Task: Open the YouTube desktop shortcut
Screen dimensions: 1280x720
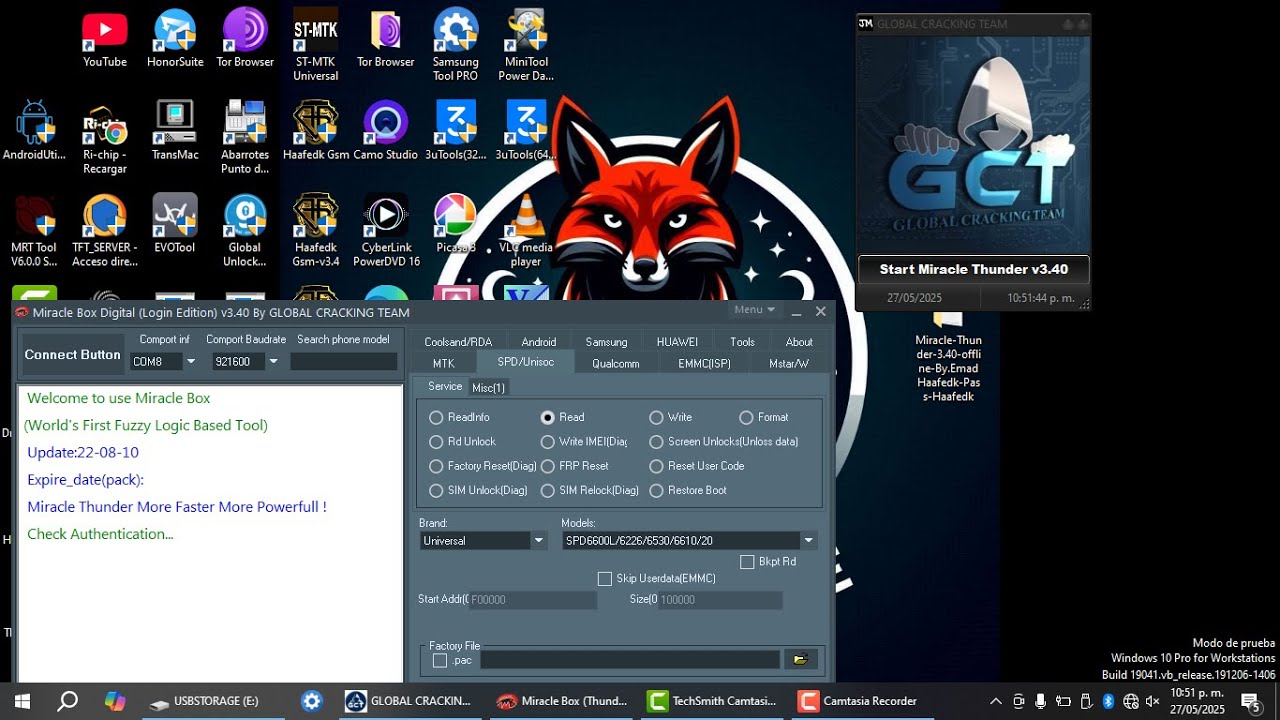Action: (105, 38)
